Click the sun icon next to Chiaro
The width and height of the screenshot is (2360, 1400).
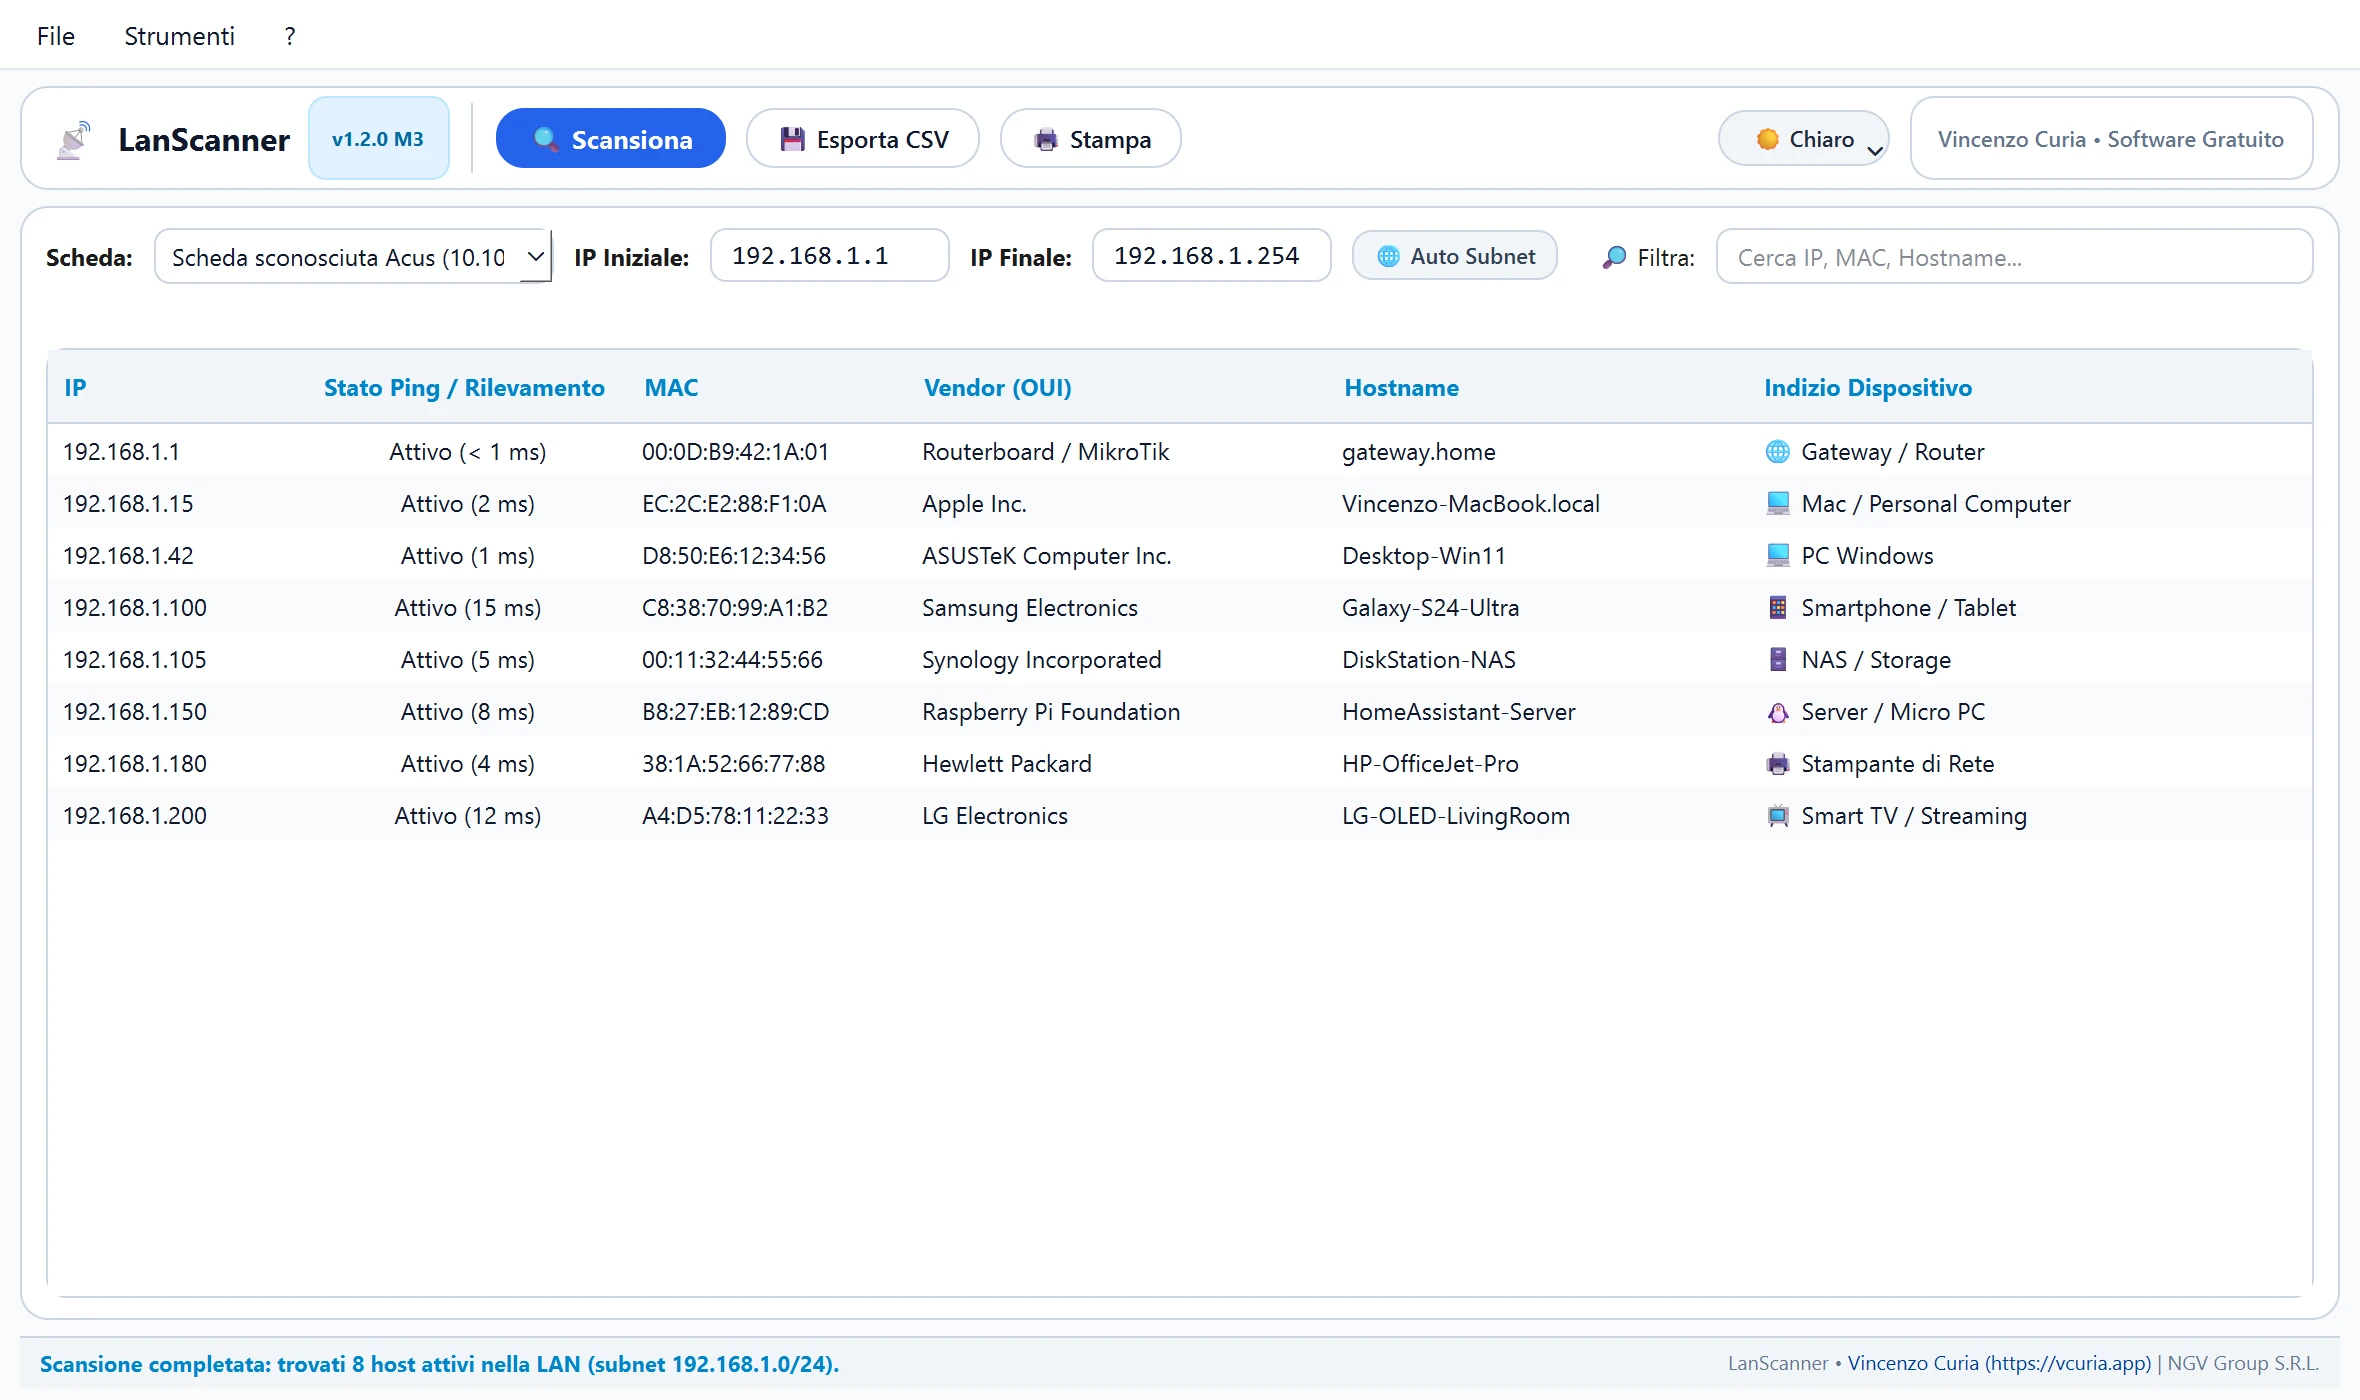tap(1767, 139)
